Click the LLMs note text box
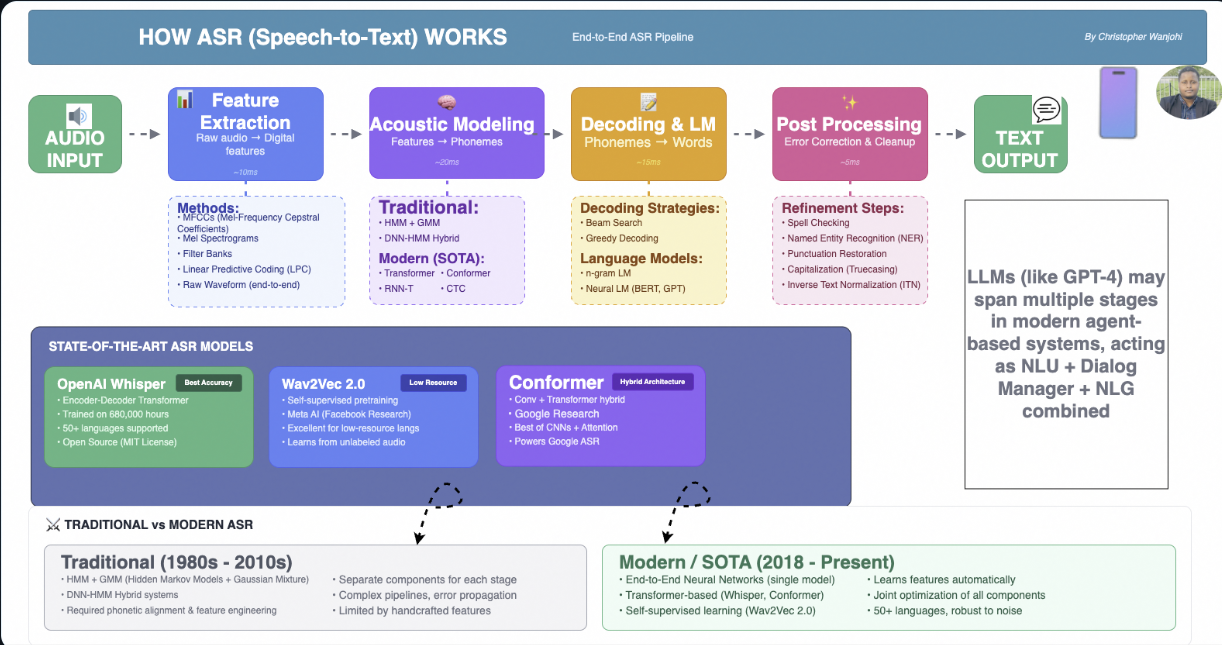1222x645 pixels. [1066, 344]
